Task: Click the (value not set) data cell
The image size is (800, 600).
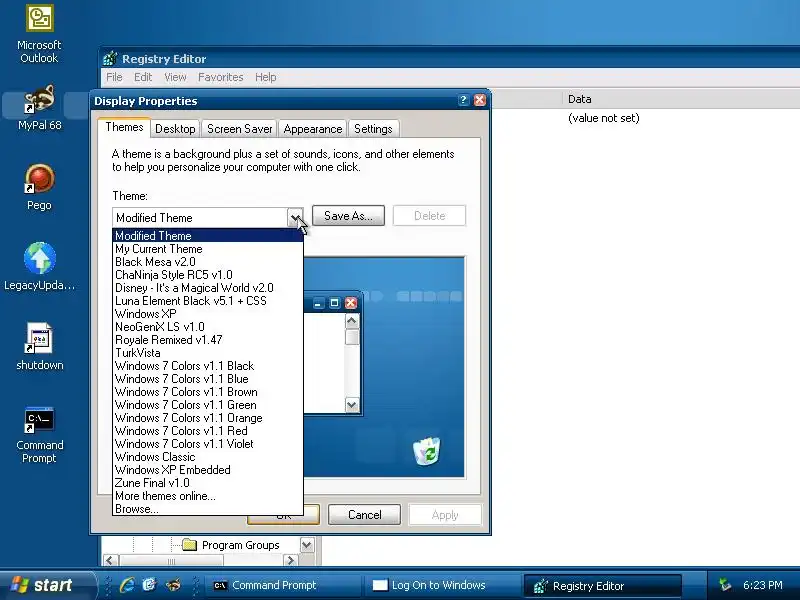Action: point(604,118)
